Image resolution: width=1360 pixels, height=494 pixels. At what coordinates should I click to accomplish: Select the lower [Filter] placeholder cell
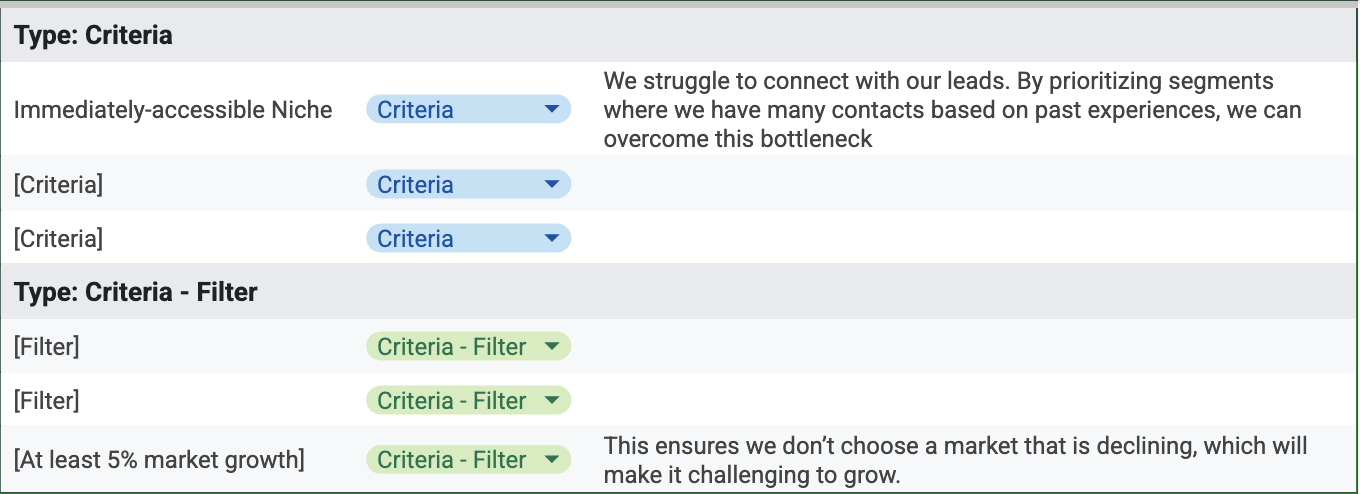click(46, 401)
